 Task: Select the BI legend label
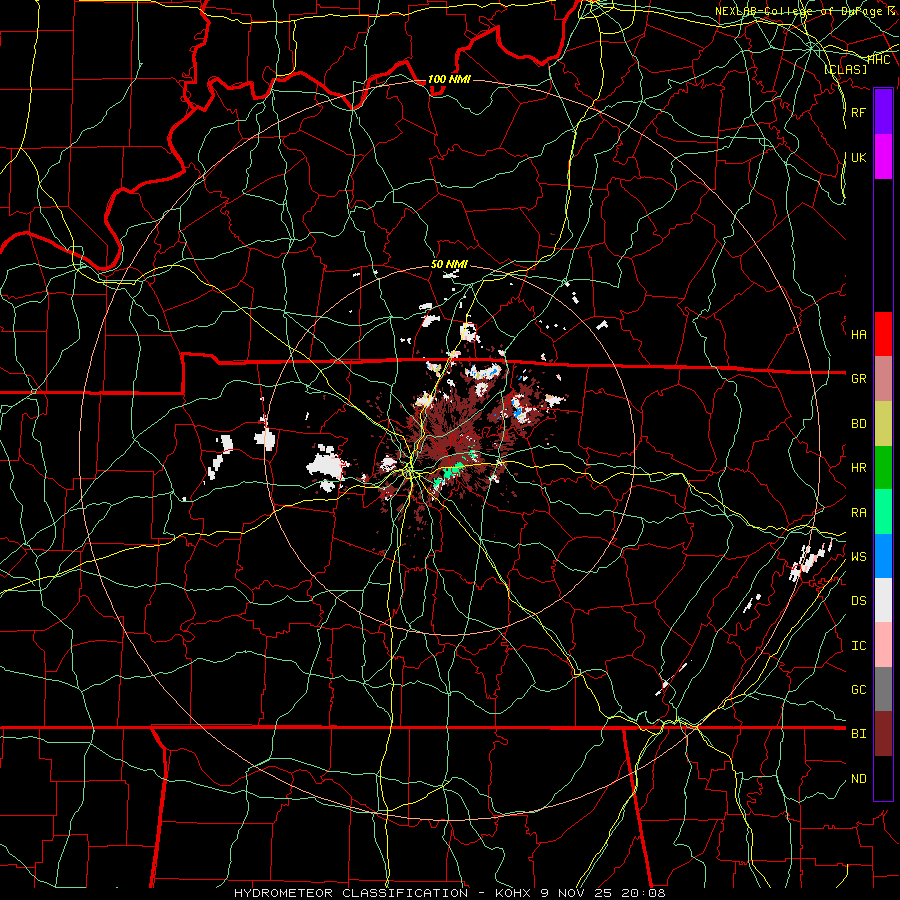[x=858, y=734]
